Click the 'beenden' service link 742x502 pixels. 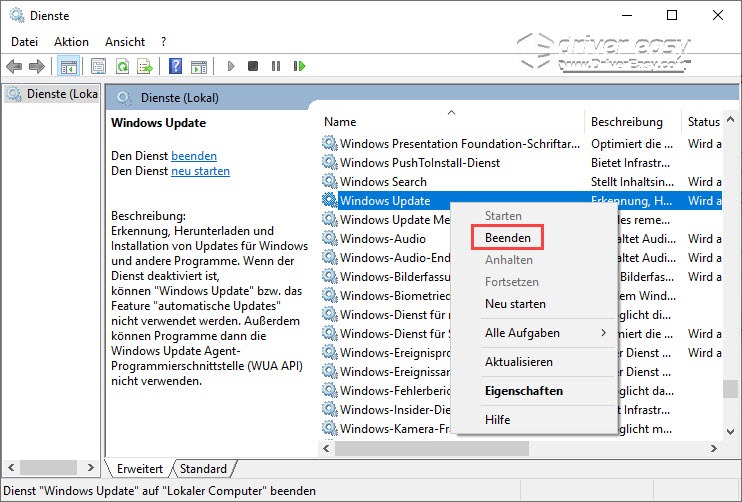point(194,156)
